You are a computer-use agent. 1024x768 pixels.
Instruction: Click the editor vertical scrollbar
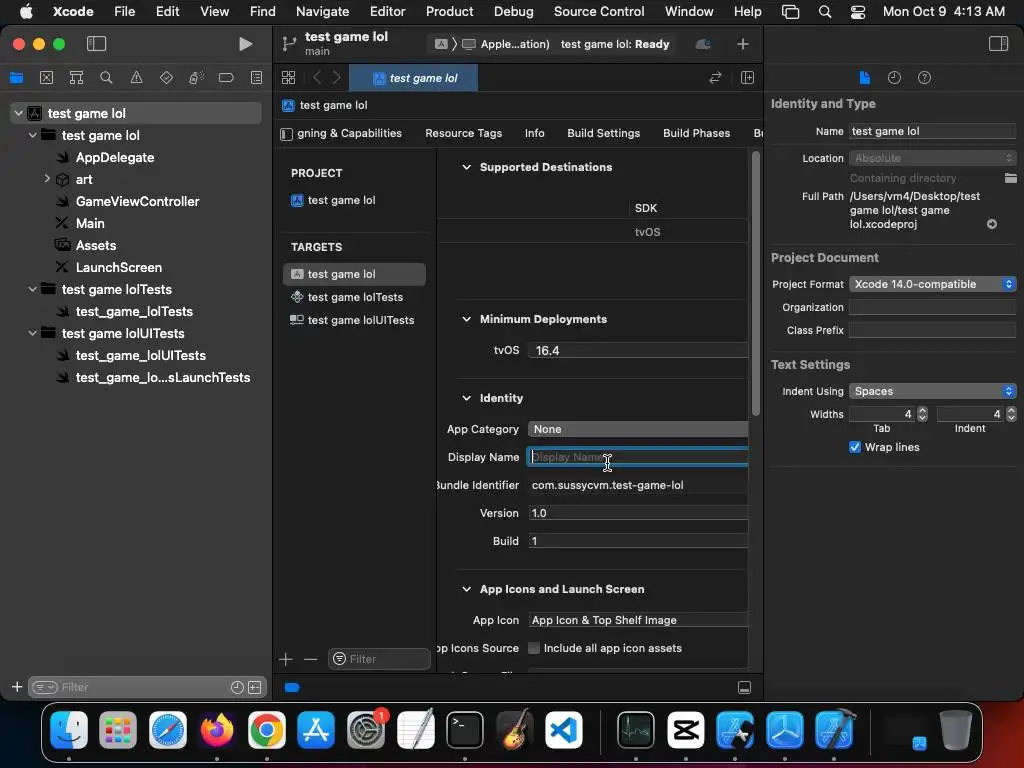pos(756,283)
